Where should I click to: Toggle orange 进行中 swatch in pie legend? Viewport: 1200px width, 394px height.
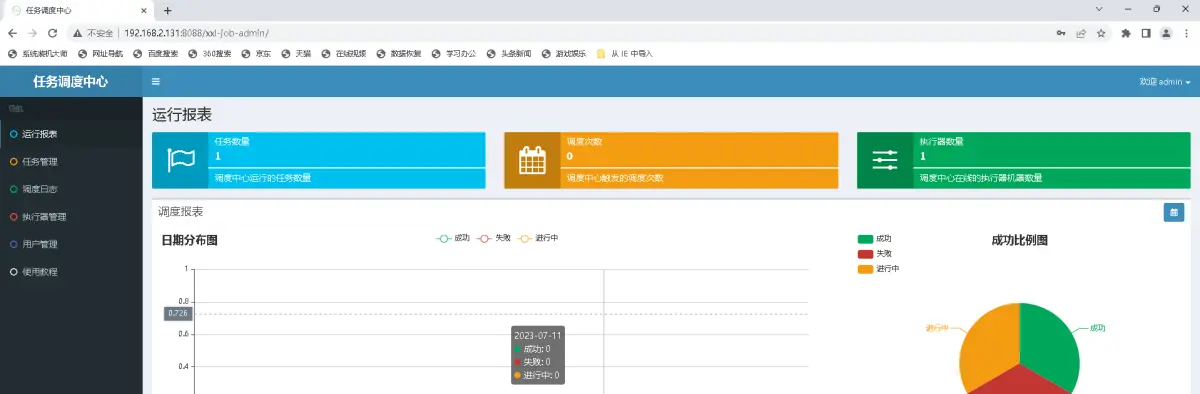[865, 269]
